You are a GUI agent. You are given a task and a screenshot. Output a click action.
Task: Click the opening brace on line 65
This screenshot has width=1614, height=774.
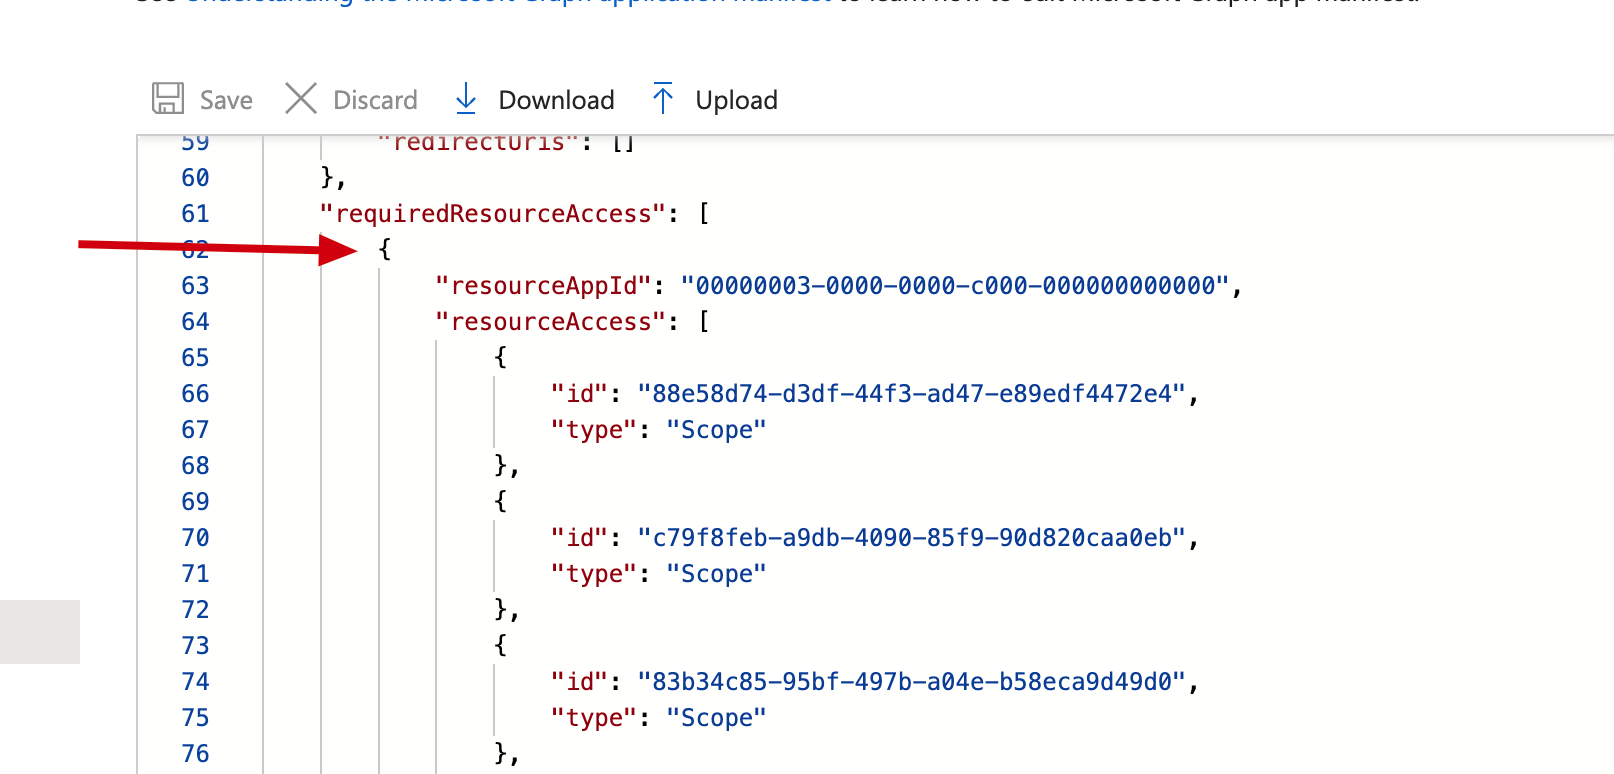pyautogui.click(x=501, y=358)
